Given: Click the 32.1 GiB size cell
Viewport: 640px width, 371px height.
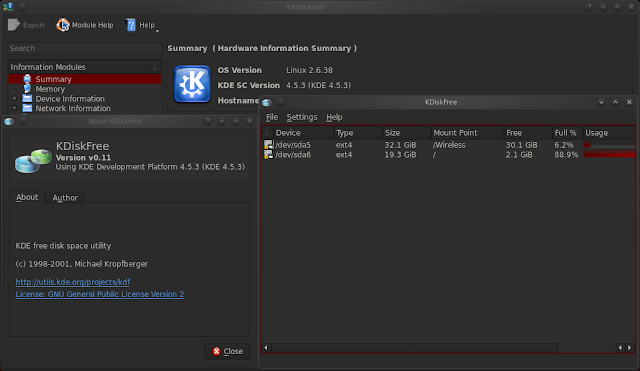Looking at the screenshot, I should 400,145.
